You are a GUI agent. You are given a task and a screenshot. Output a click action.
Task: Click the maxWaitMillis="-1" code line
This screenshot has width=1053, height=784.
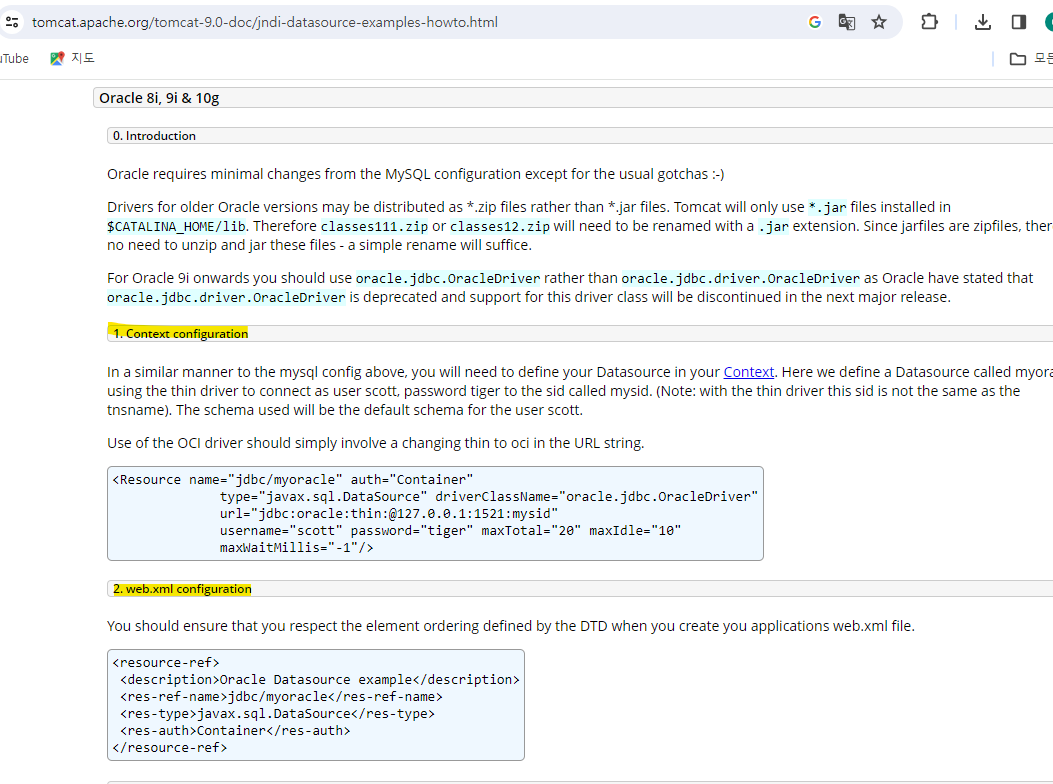tap(297, 548)
